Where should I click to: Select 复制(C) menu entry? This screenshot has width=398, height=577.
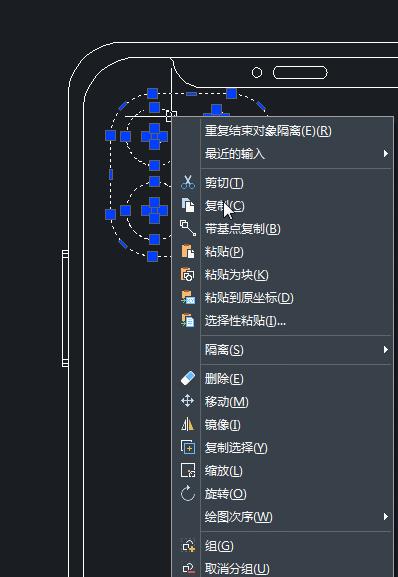283,205
